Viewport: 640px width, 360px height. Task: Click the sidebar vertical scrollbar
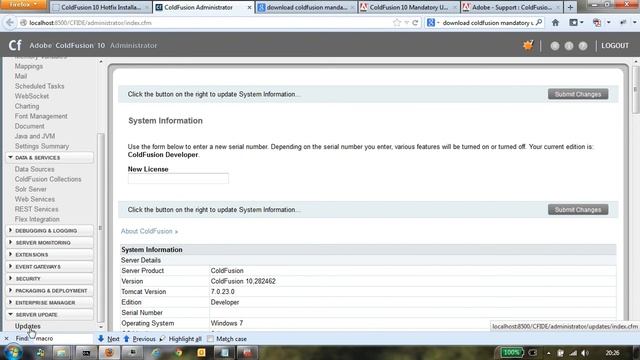click(x=100, y=227)
